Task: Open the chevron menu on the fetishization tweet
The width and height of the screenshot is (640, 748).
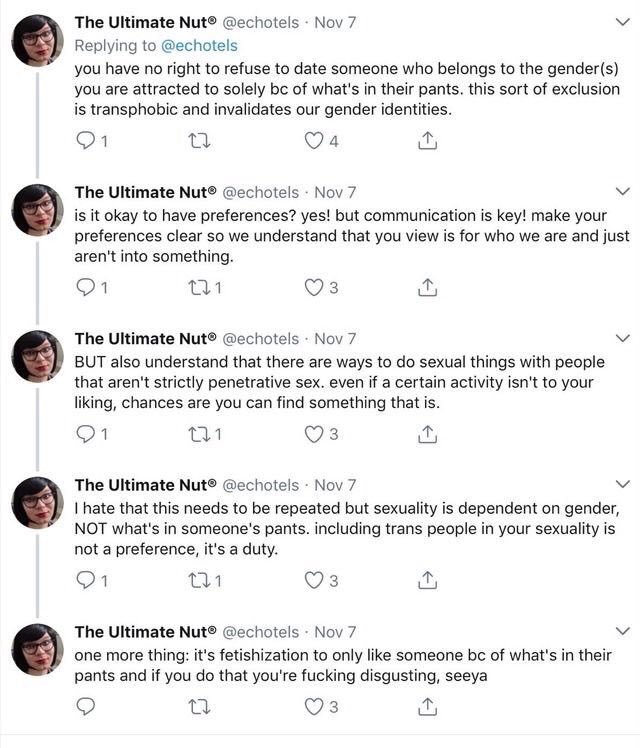Action: click(x=623, y=631)
